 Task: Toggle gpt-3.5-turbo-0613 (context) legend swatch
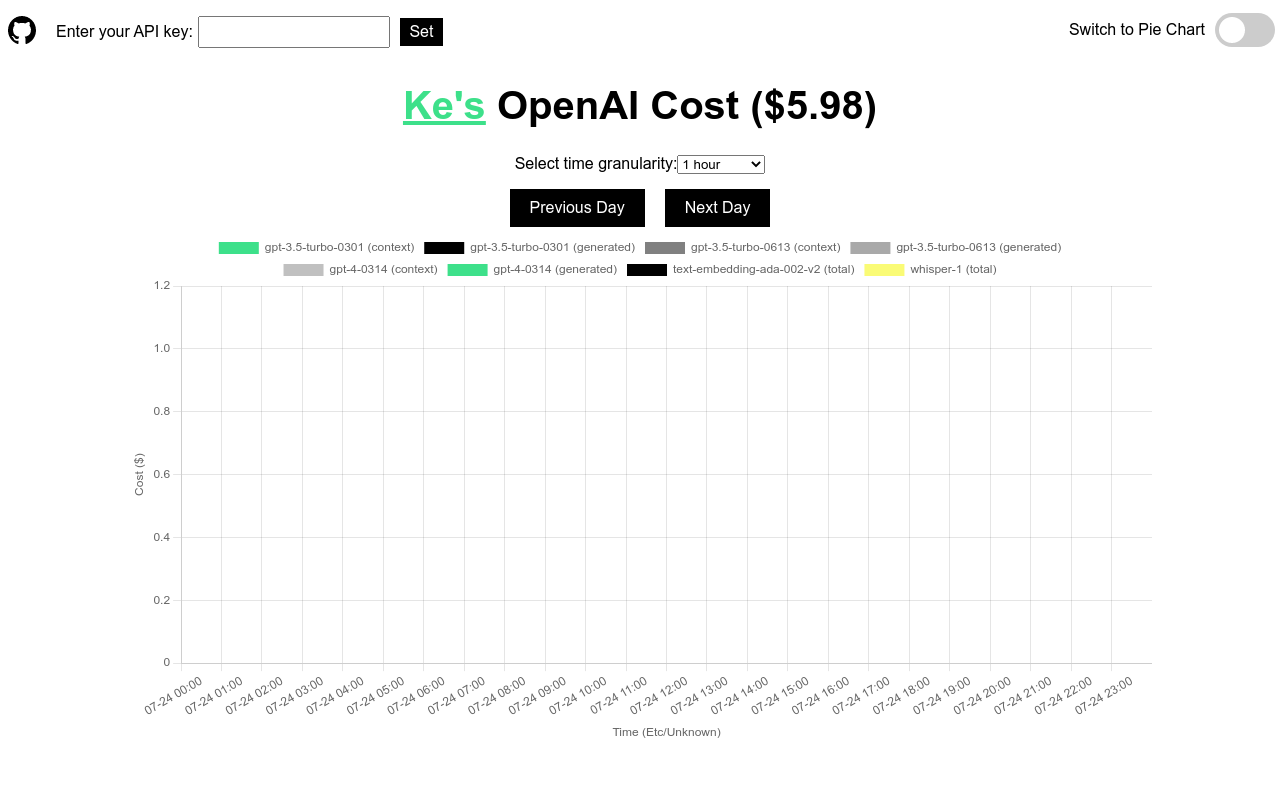(x=665, y=247)
